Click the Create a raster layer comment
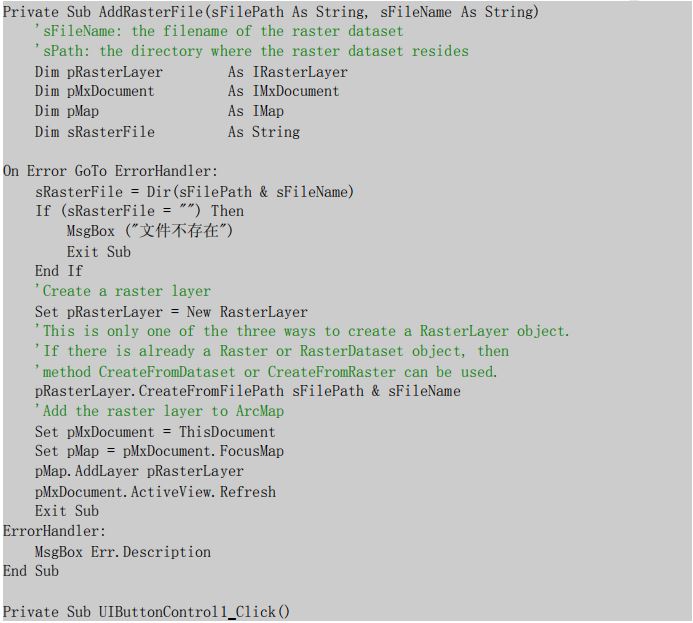This screenshot has width=693, height=623. (122, 291)
